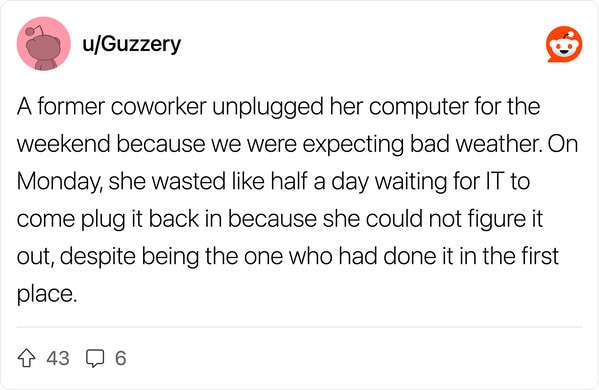The image size is (599, 390).
Task: Click the words 'half a day'
Action: pos(320,181)
